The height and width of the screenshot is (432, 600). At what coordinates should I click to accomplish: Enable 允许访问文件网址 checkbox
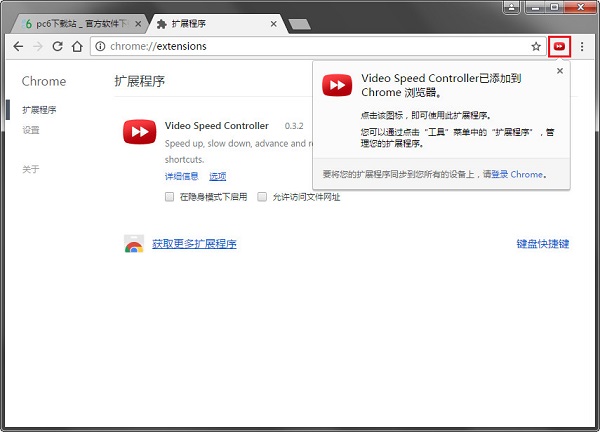pos(262,197)
